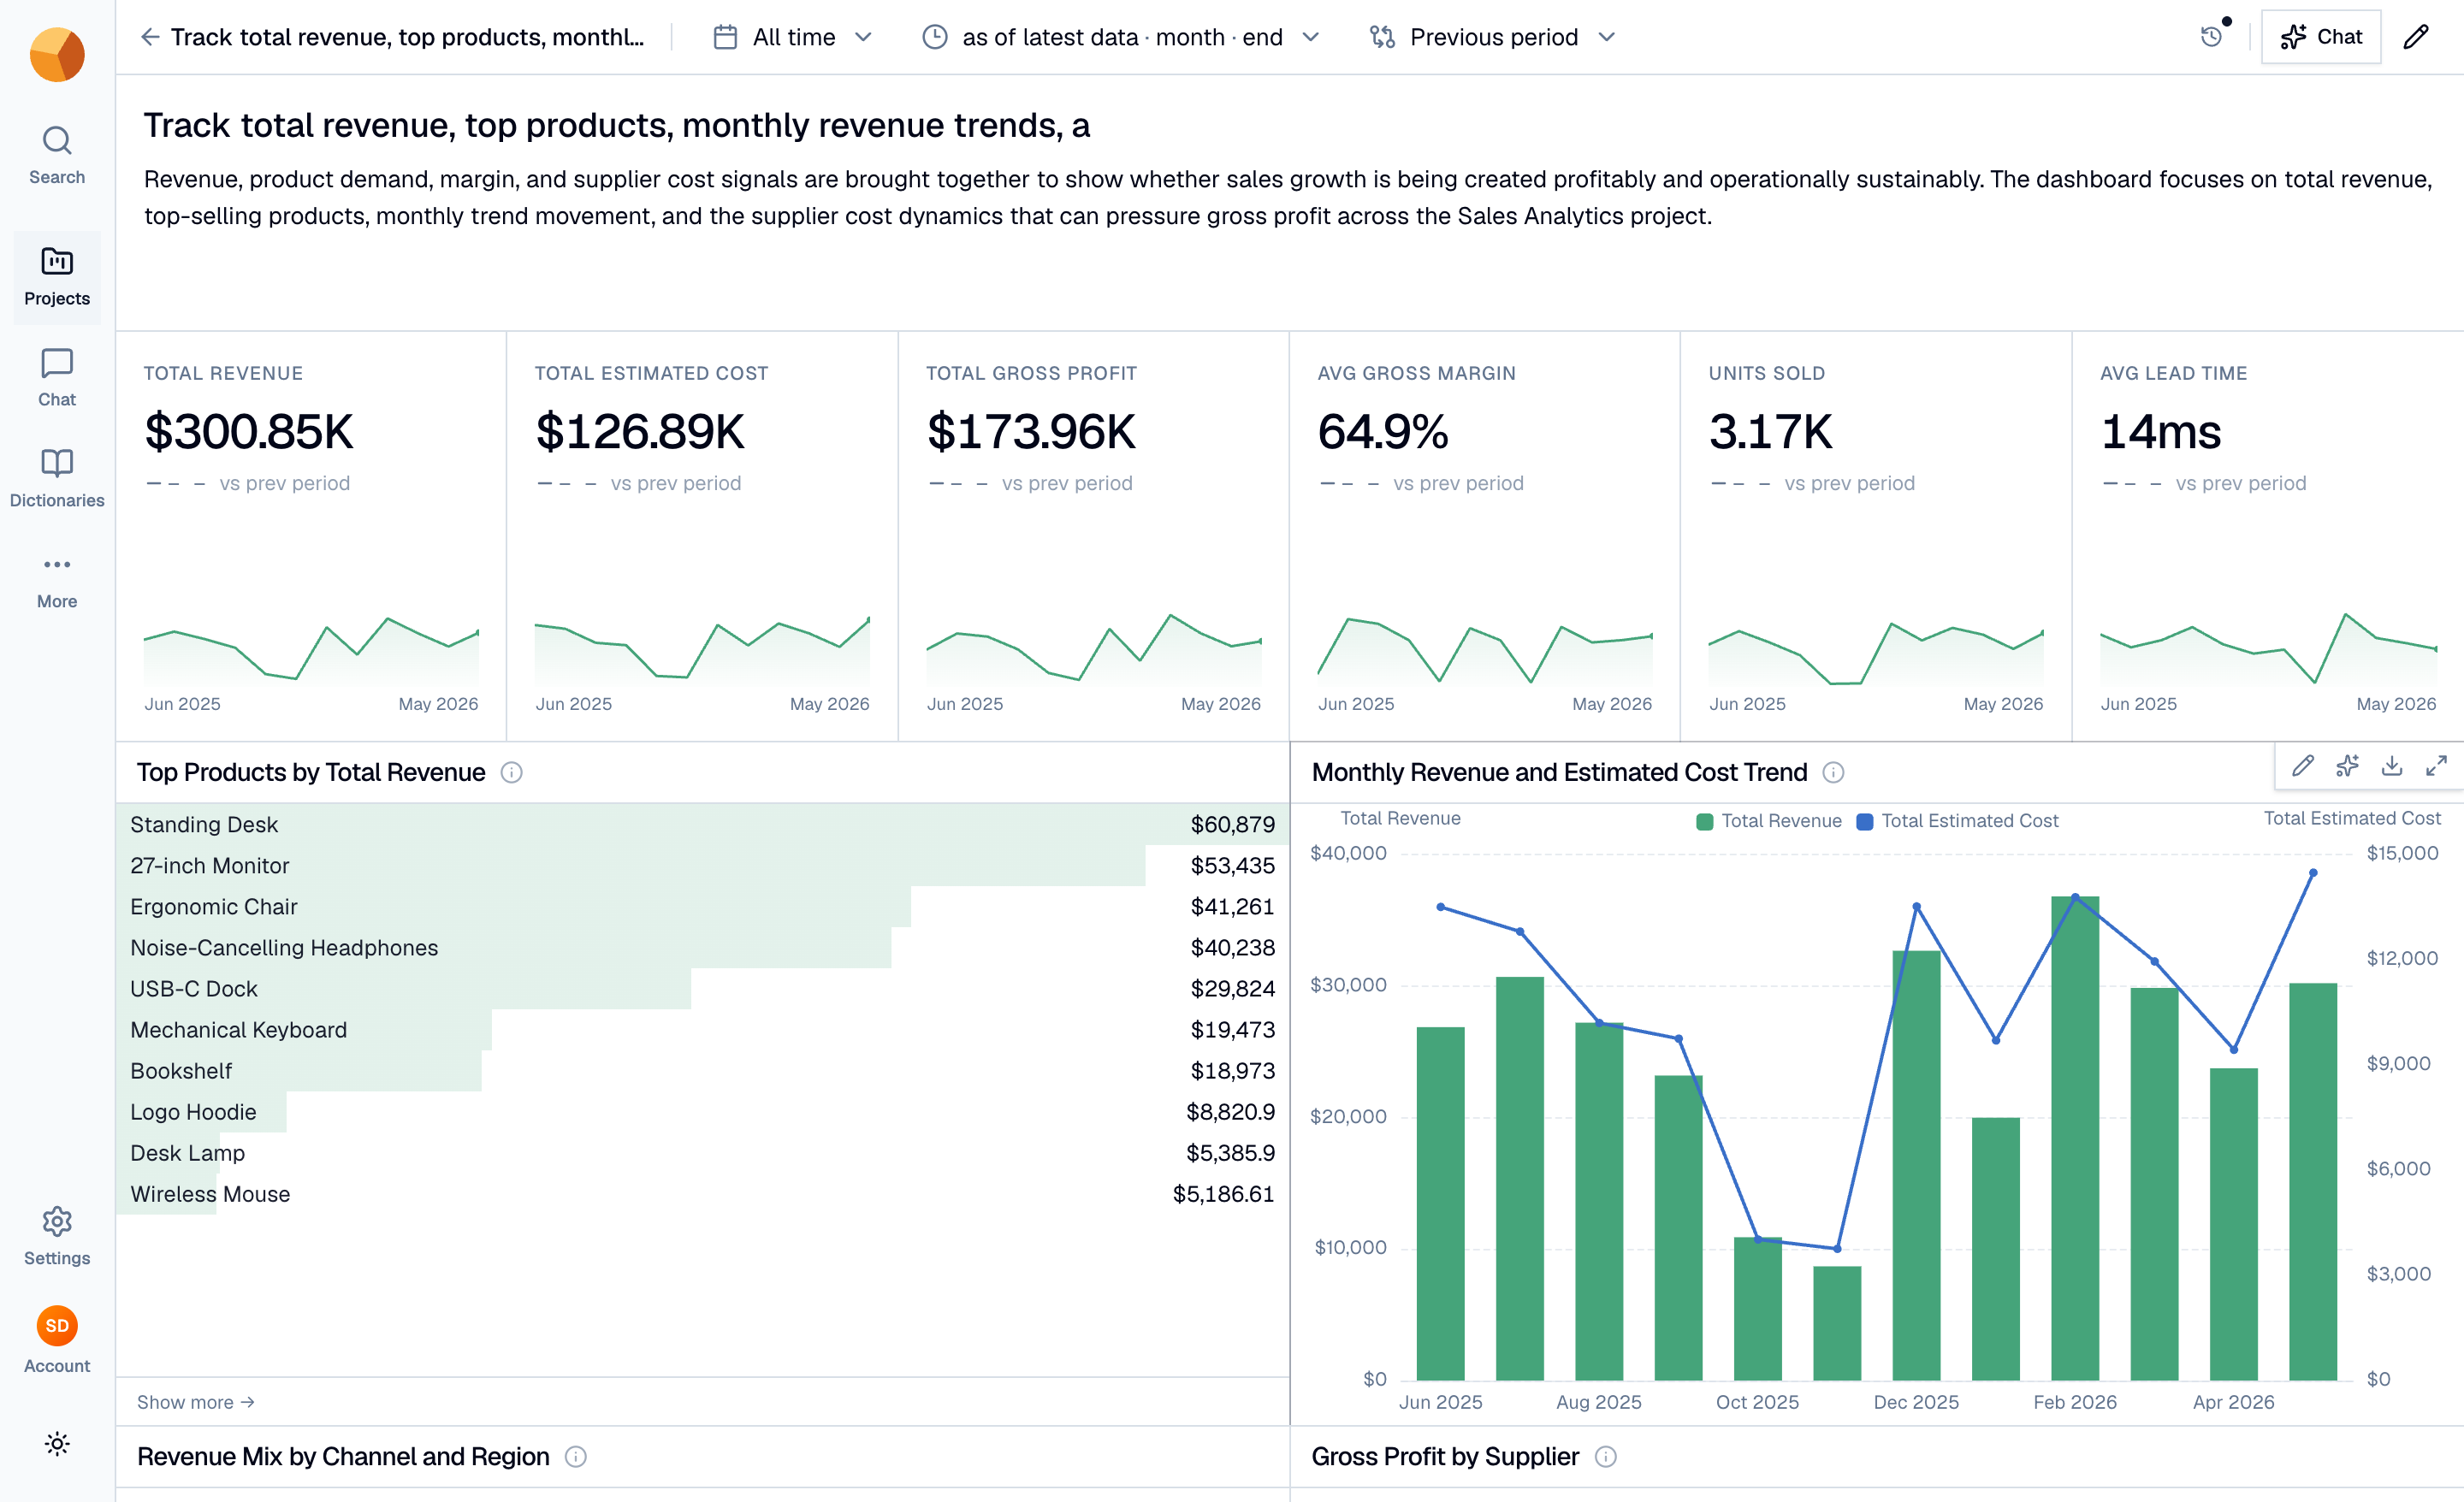This screenshot has width=2464, height=1502.
Task: Open Settings from the sidebar
Action: coord(57,1237)
